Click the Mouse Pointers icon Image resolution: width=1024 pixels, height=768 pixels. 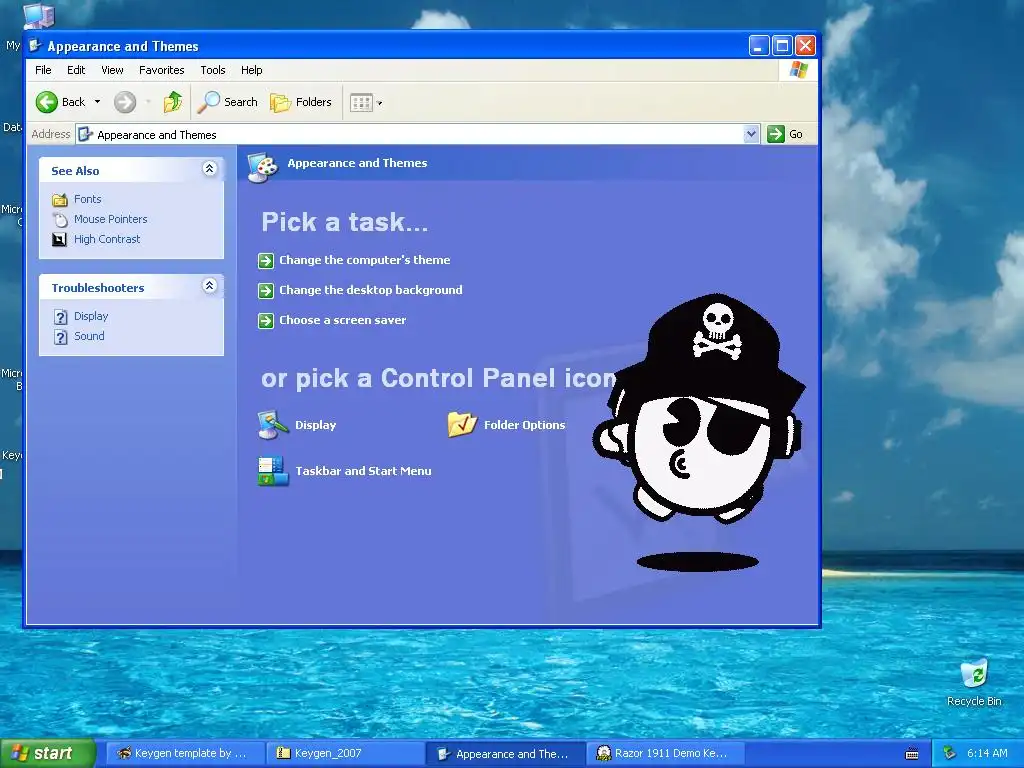(59, 219)
